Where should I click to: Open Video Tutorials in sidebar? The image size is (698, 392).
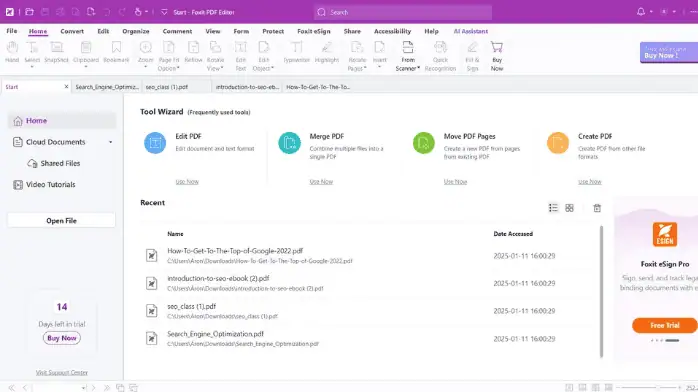(50, 185)
